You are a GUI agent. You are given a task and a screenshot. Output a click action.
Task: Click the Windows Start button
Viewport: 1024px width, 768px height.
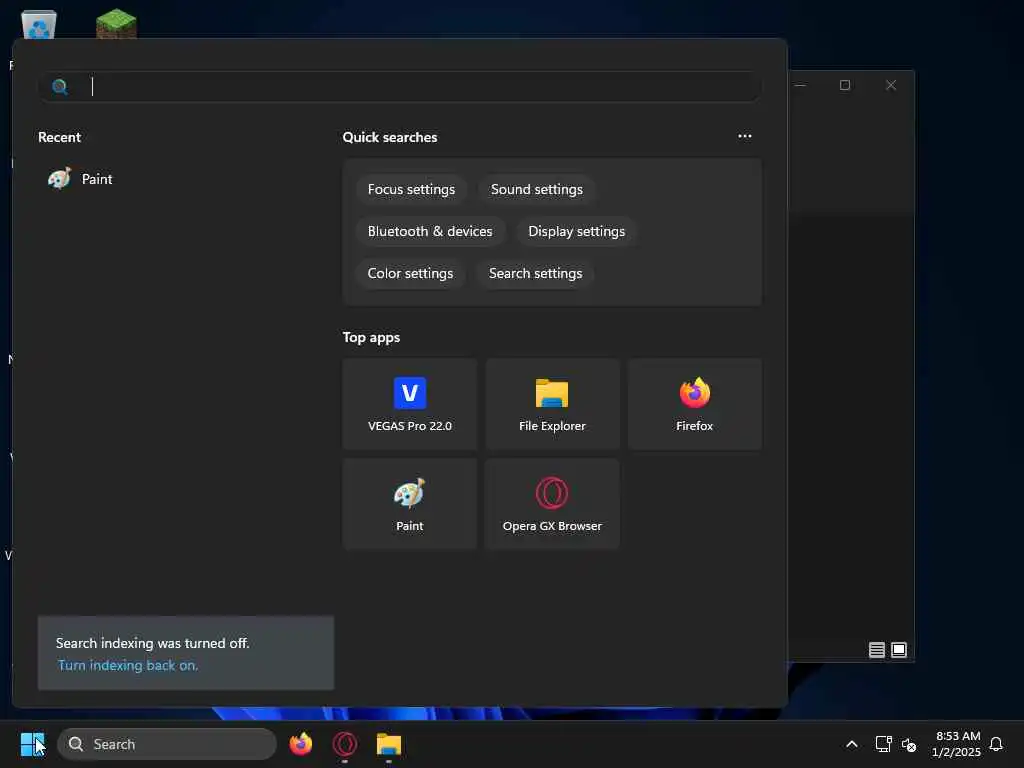(32, 744)
